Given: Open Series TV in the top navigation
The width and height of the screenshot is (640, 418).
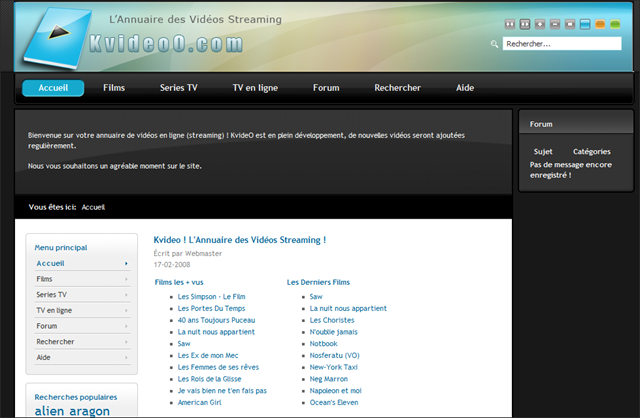Looking at the screenshot, I should (x=178, y=88).
